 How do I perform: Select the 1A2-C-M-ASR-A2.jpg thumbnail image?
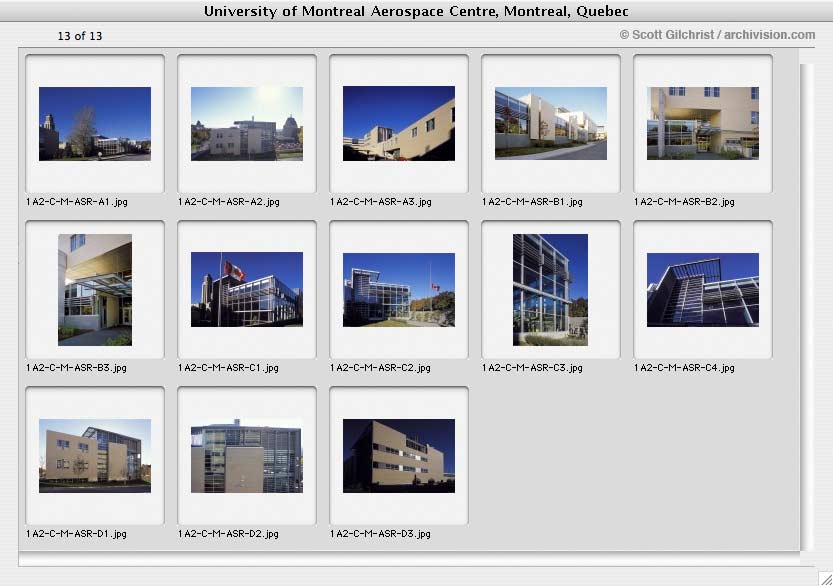[x=246, y=124]
